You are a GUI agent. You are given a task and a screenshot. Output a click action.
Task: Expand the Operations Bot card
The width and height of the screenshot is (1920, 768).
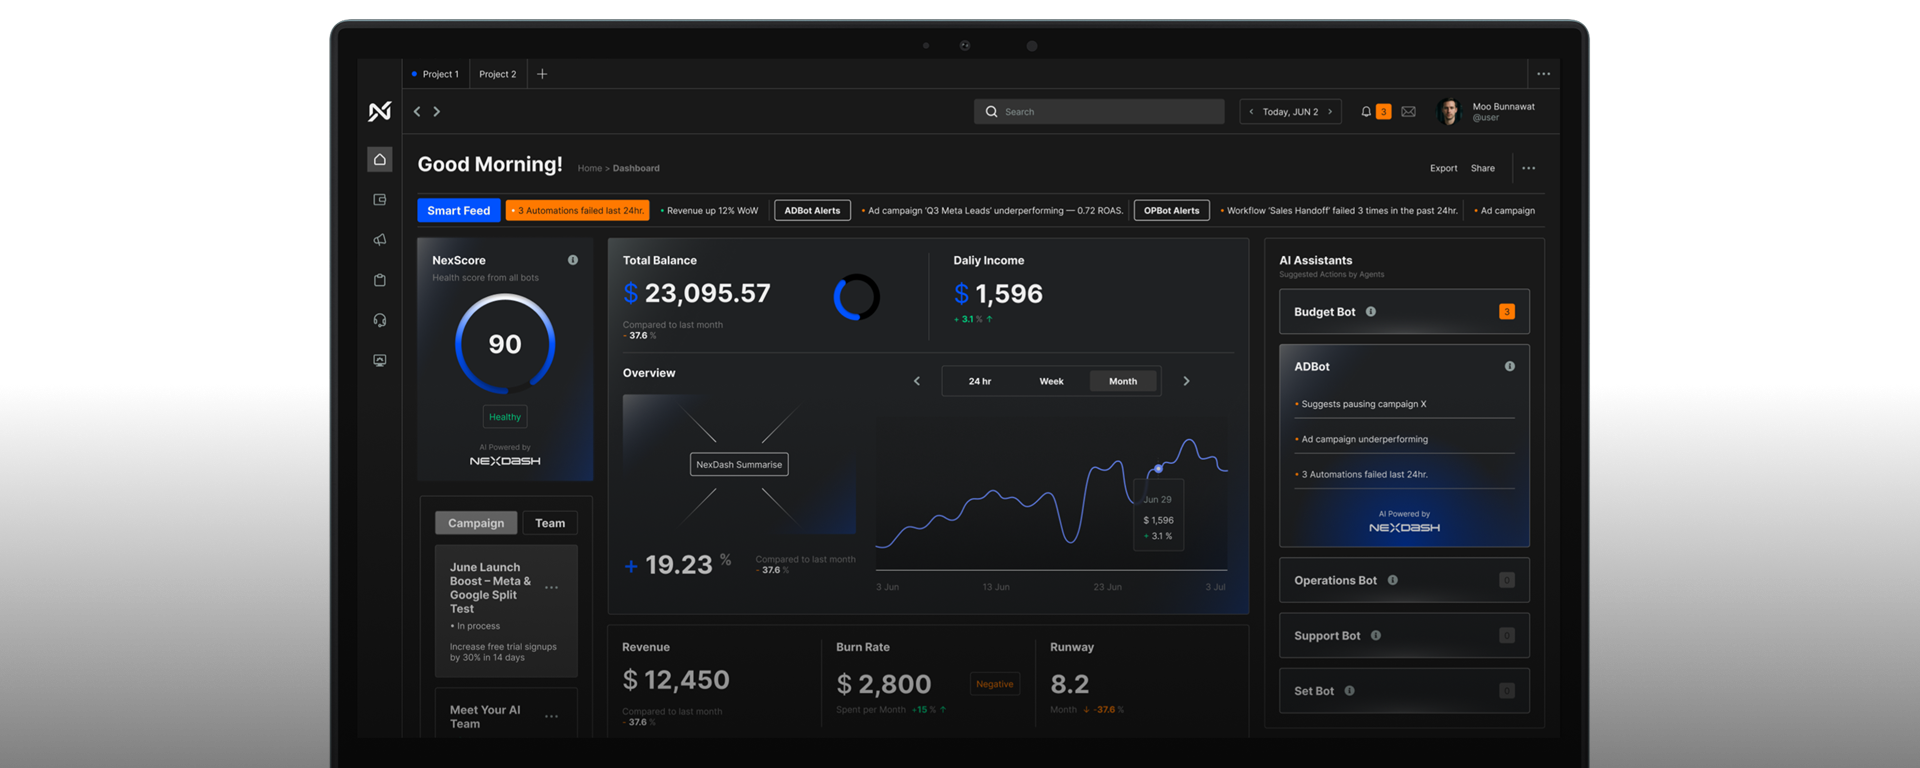1404,580
